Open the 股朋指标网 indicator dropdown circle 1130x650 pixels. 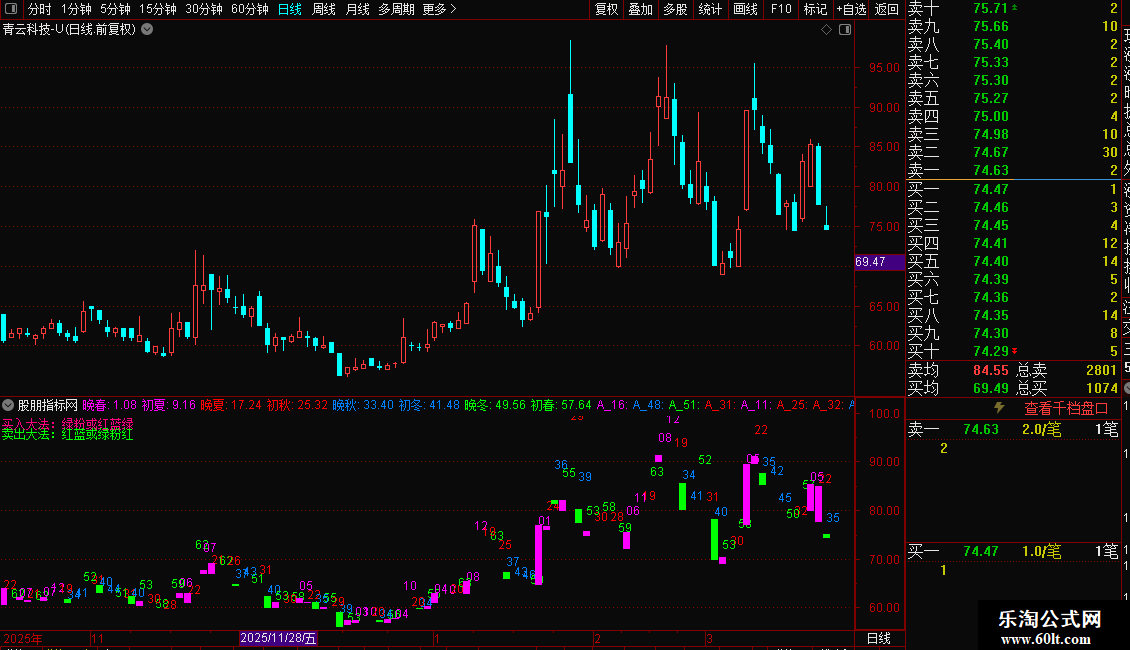click(x=8, y=405)
